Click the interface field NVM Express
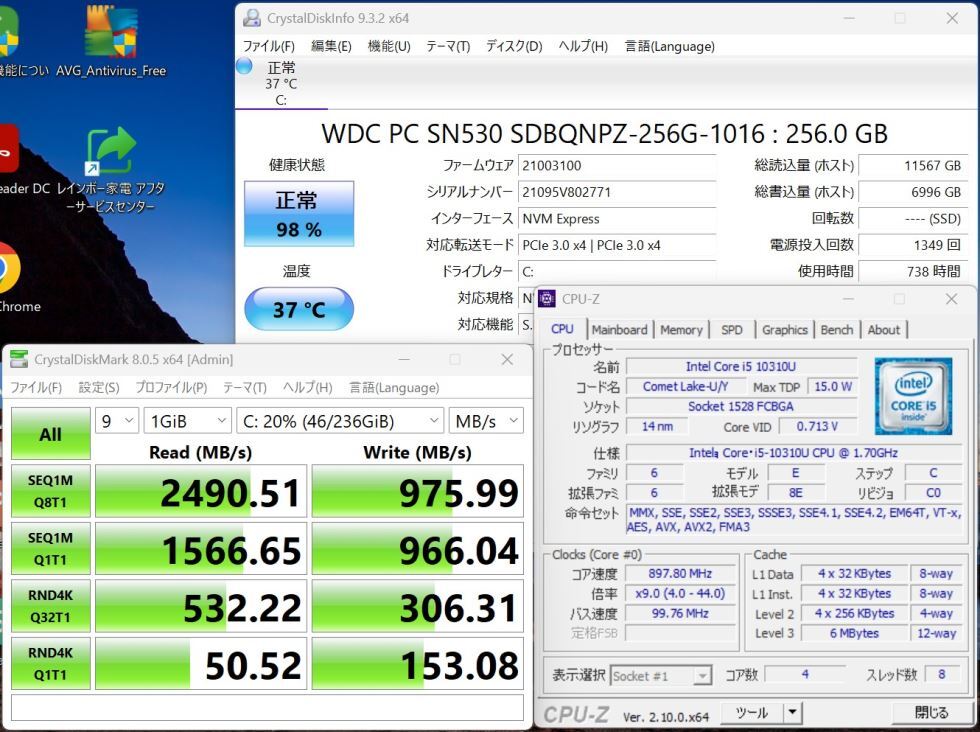980x732 pixels. pyautogui.click(x=617, y=219)
